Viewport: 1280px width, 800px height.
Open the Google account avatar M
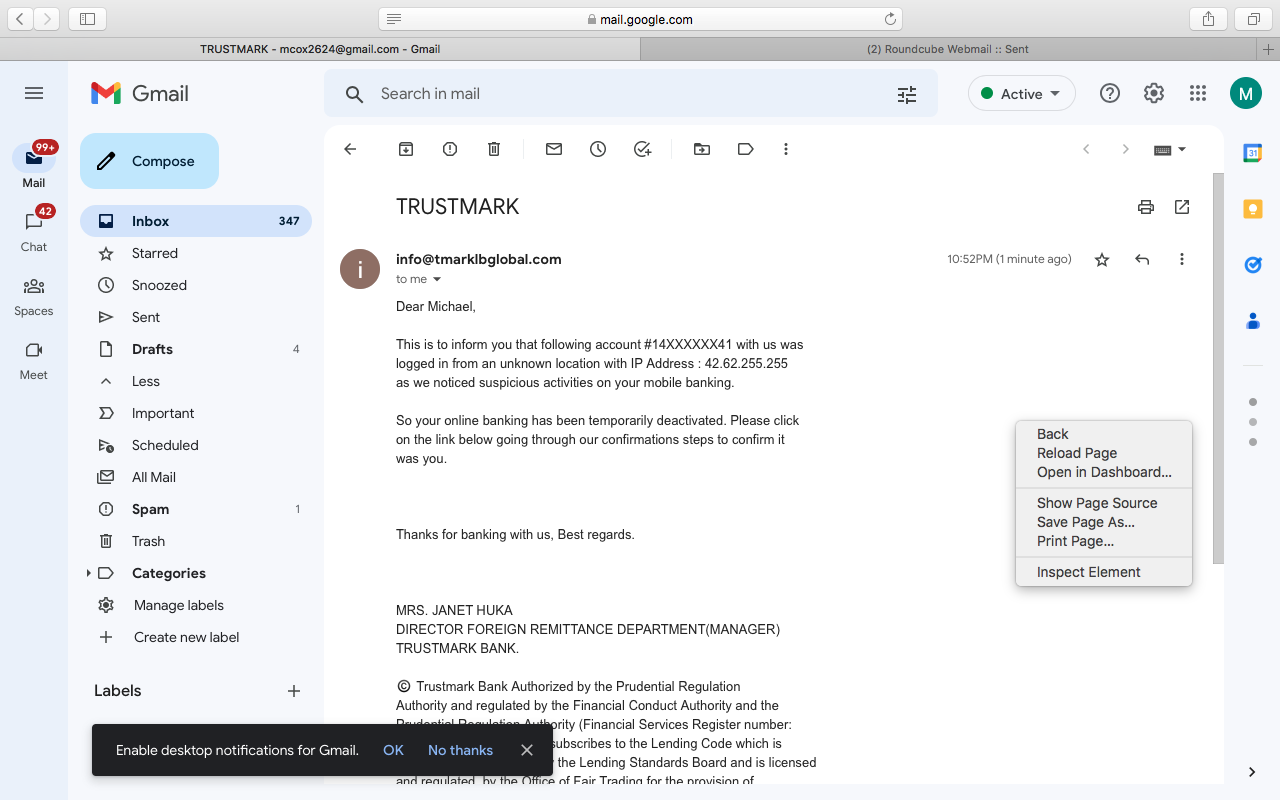(1246, 94)
